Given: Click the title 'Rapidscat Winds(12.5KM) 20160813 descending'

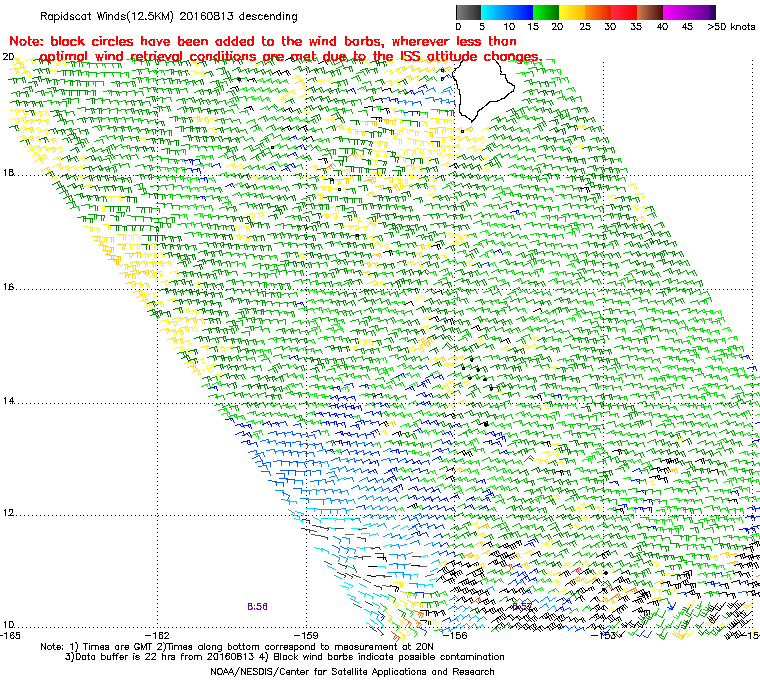Looking at the screenshot, I should (169, 16).
